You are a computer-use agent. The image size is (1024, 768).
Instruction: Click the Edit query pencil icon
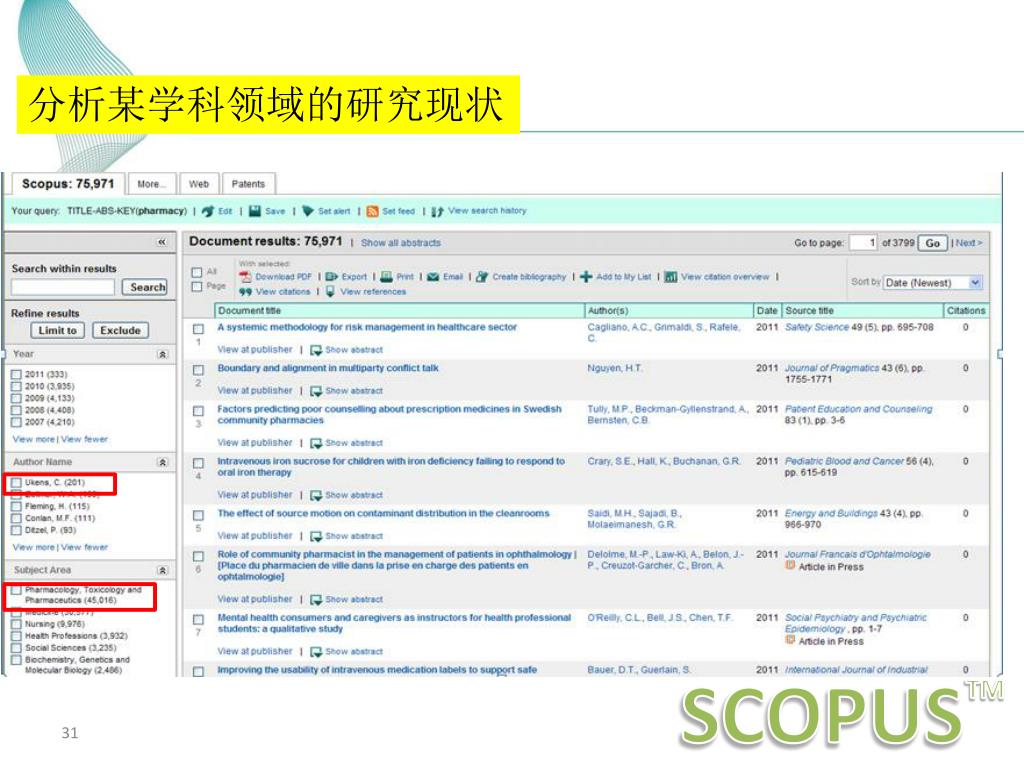(208, 211)
